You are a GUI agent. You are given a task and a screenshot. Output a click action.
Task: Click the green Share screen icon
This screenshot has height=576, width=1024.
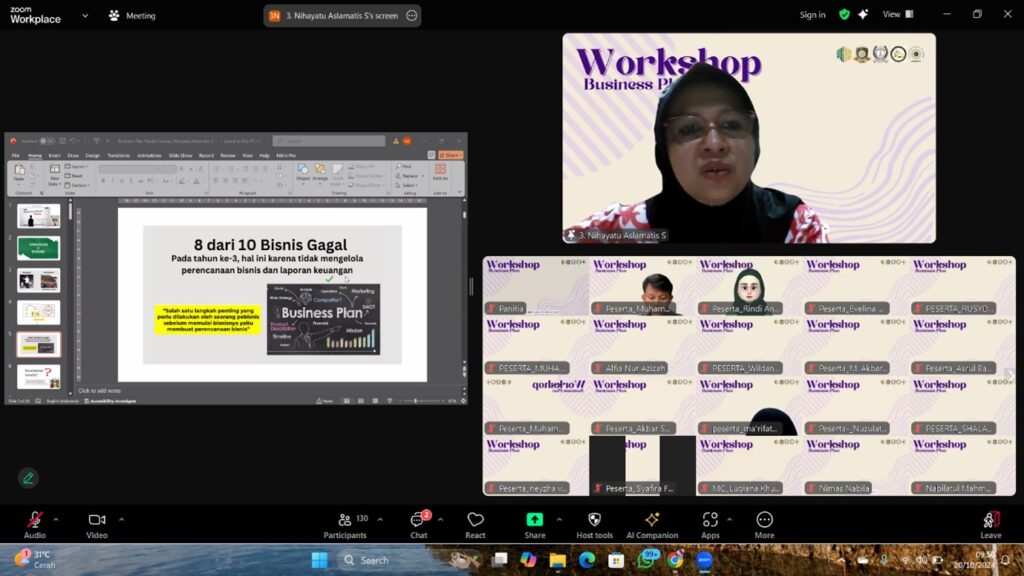pos(535,524)
